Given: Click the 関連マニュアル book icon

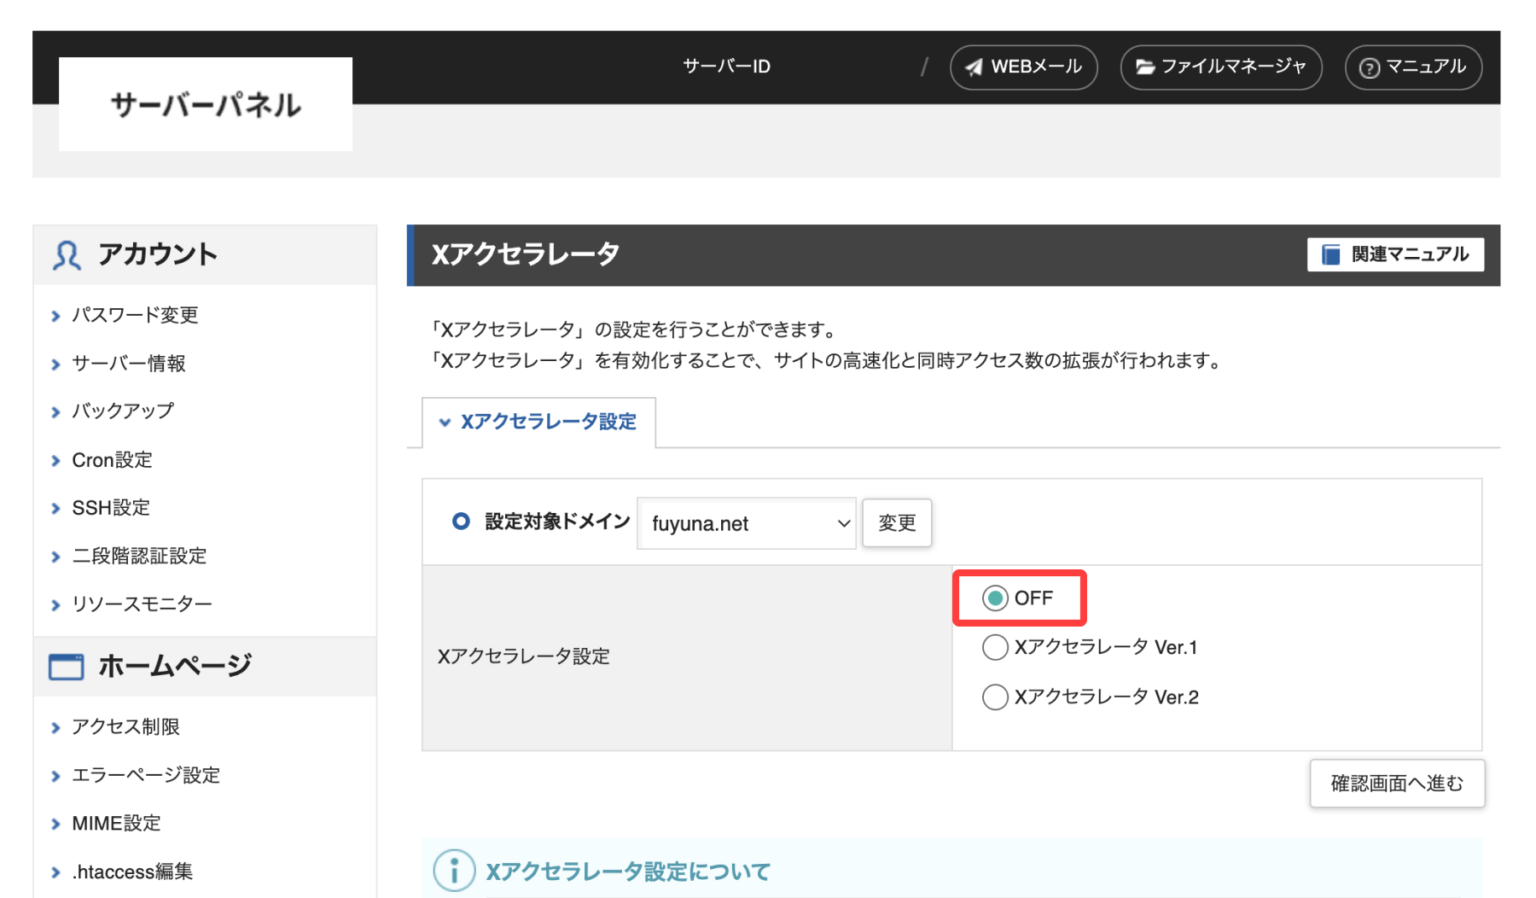Looking at the screenshot, I should [1331, 255].
